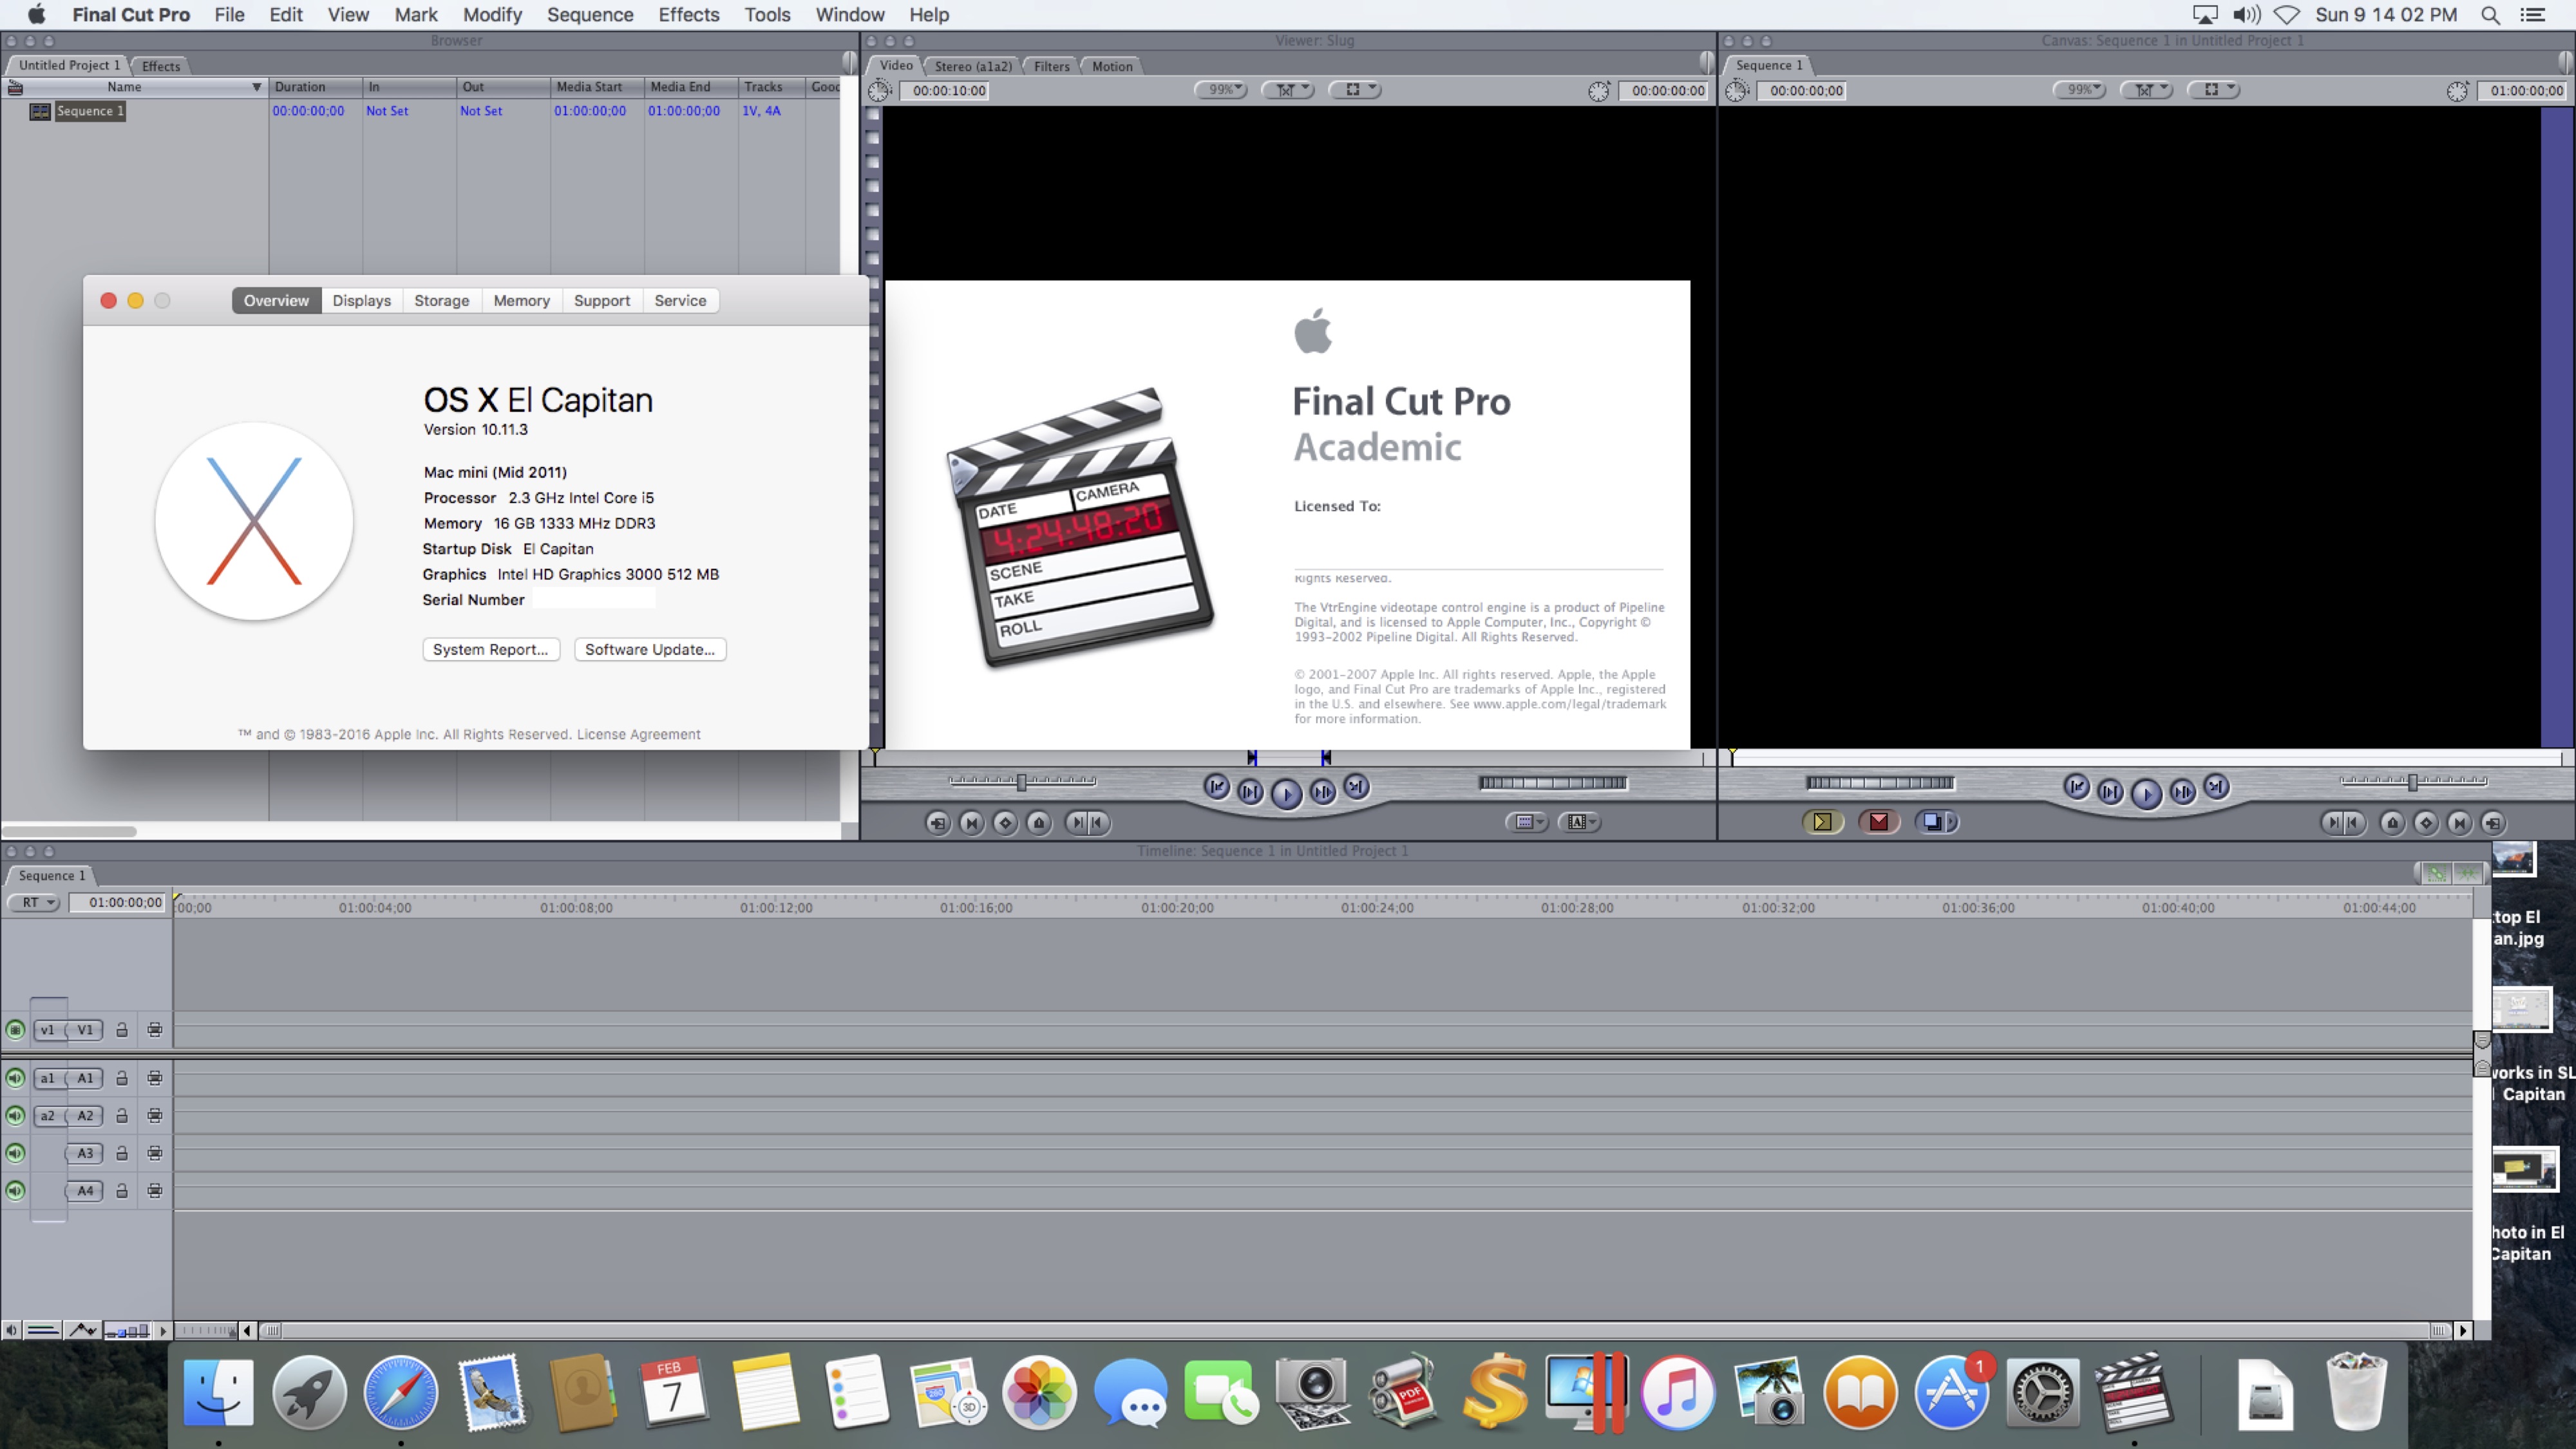Change the Timeline track height control
This screenshot has height=1449, width=2576.
tap(128, 1330)
